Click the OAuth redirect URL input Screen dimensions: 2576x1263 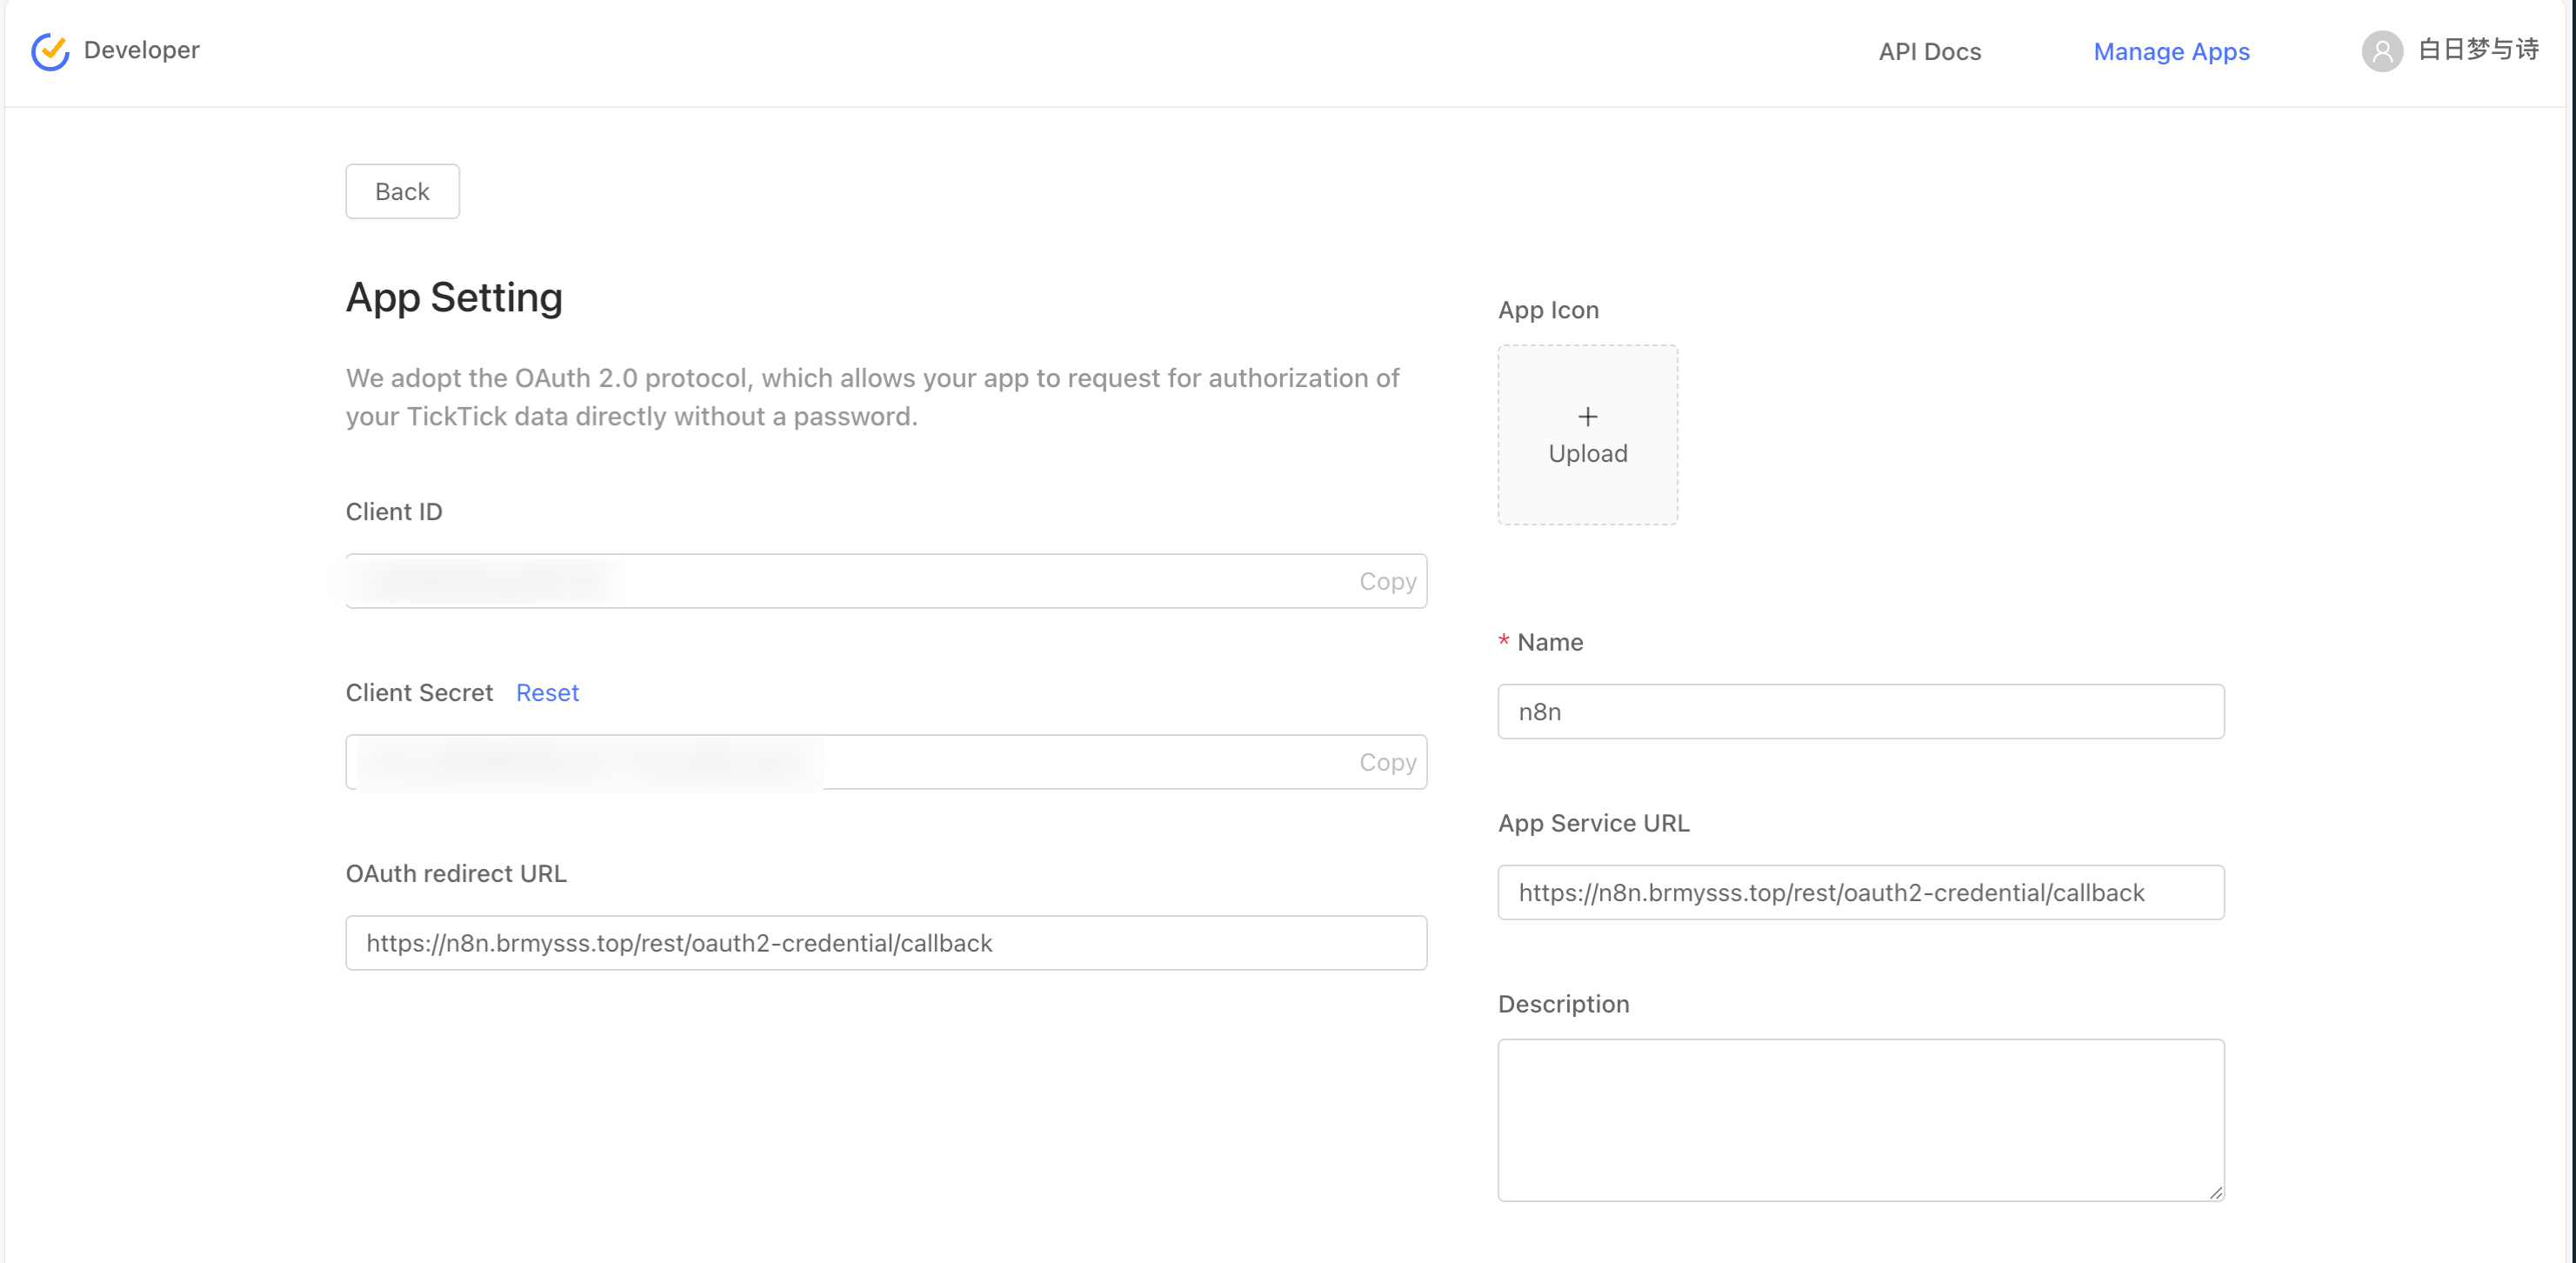click(x=885, y=943)
